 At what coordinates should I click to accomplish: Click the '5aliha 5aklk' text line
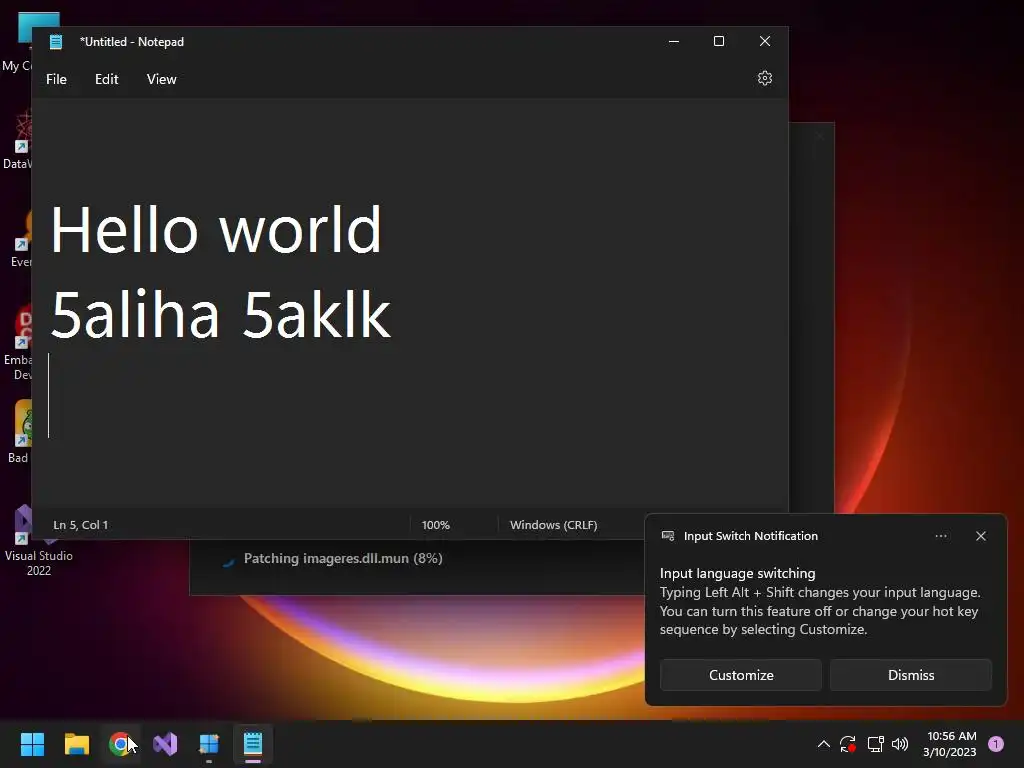pyautogui.click(x=220, y=315)
